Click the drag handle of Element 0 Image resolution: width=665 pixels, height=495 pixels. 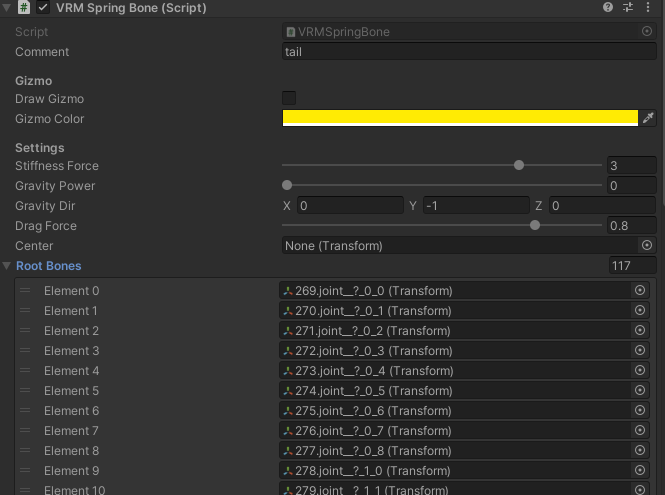[25, 291]
